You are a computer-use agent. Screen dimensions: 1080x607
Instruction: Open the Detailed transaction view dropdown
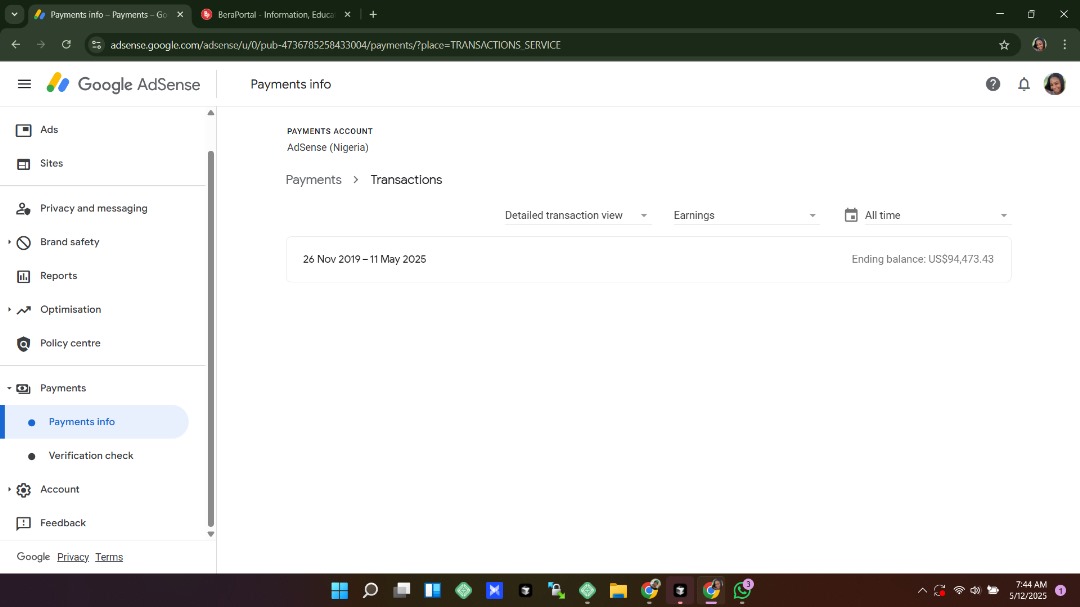(576, 215)
